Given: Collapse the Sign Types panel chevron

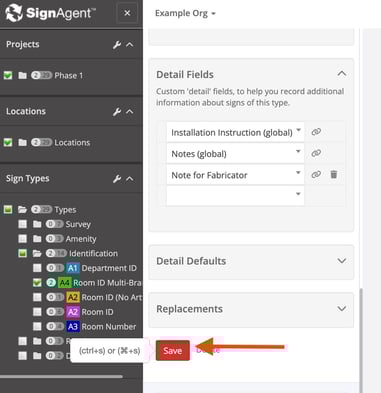Looking at the screenshot, I should (130, 179).
